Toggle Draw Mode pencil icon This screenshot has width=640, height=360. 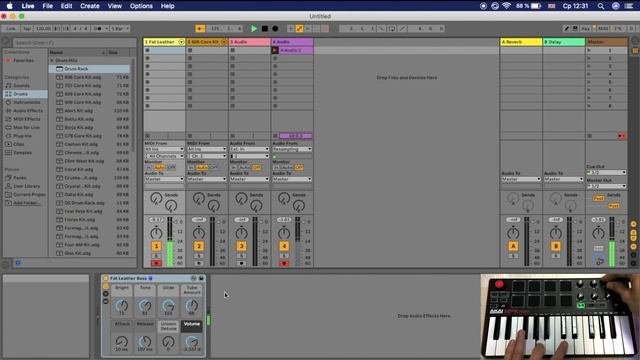point(567,29)
